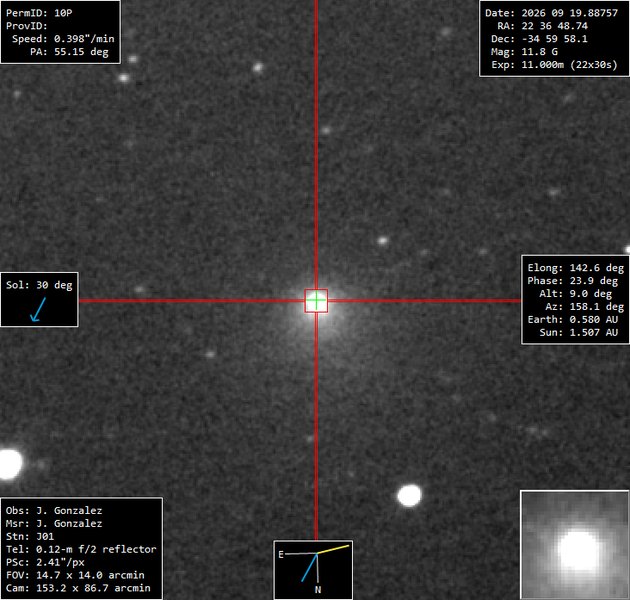The height and width of the screenshot is (600, 630).
Task: Select the PSc: 2.41"/px value
Action: [x=45, y=562]
